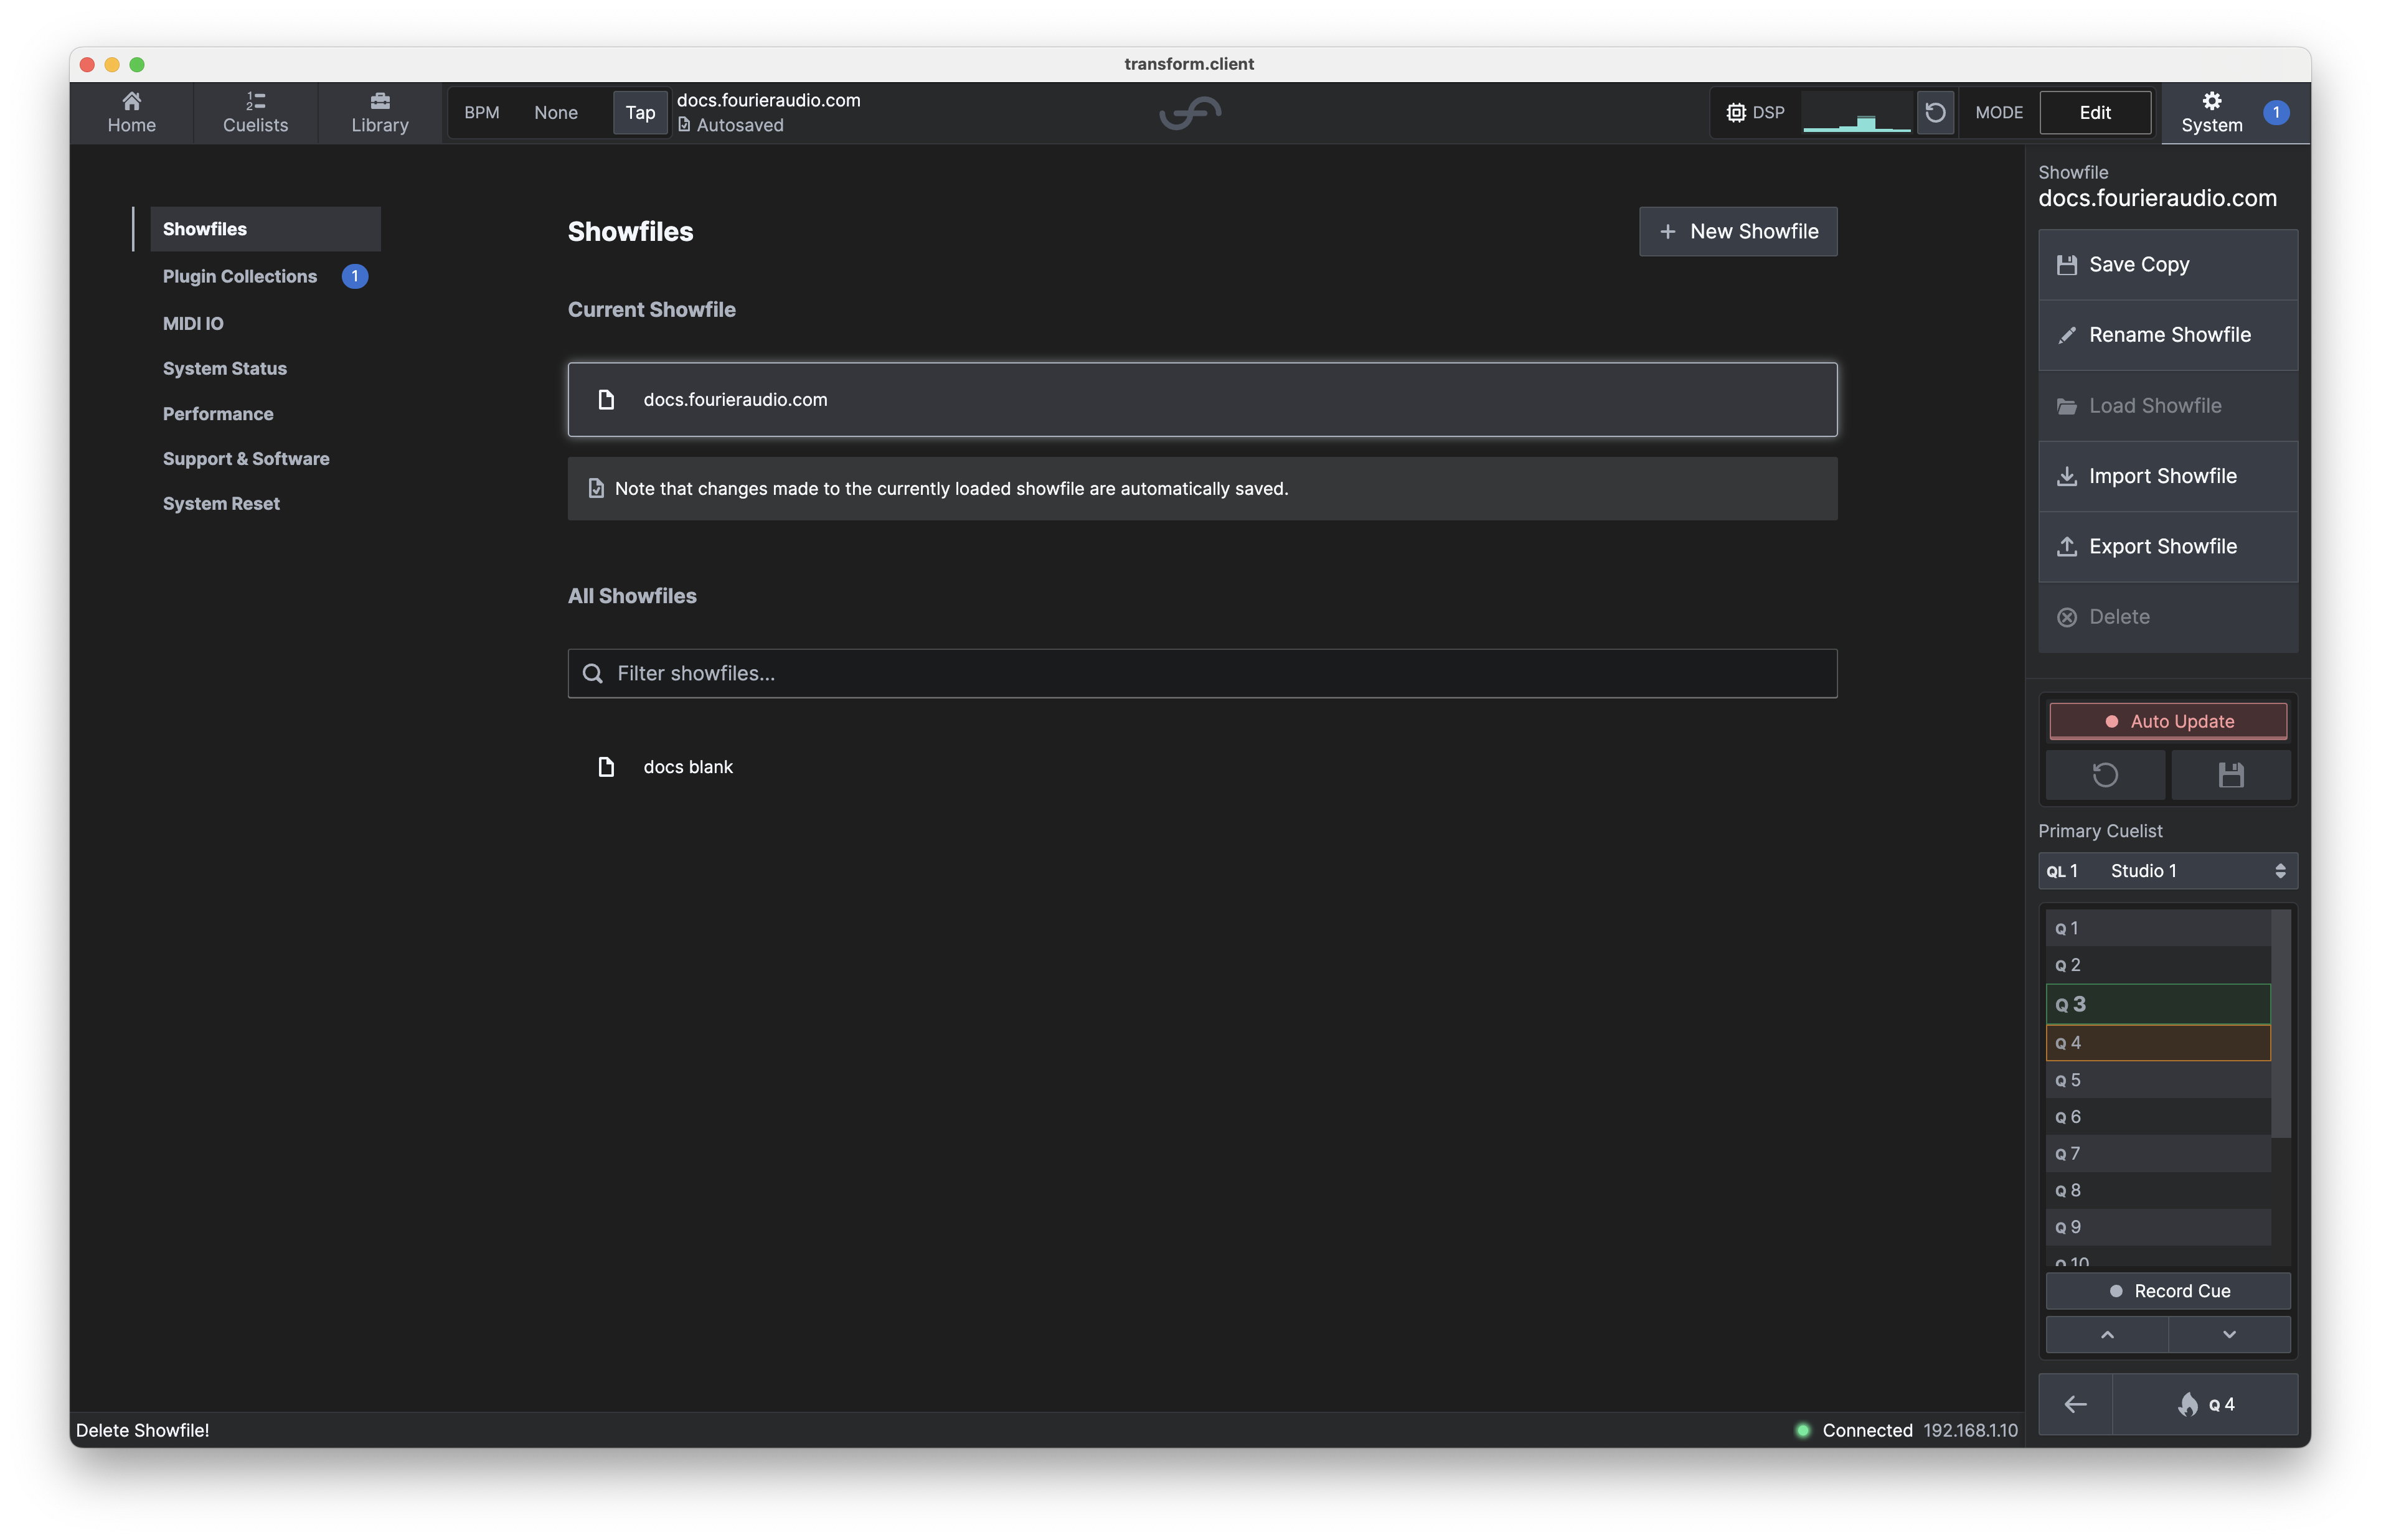This screenshot has height=1540, width=2381.
Task: Open System Status page
Action: point(224,368)
